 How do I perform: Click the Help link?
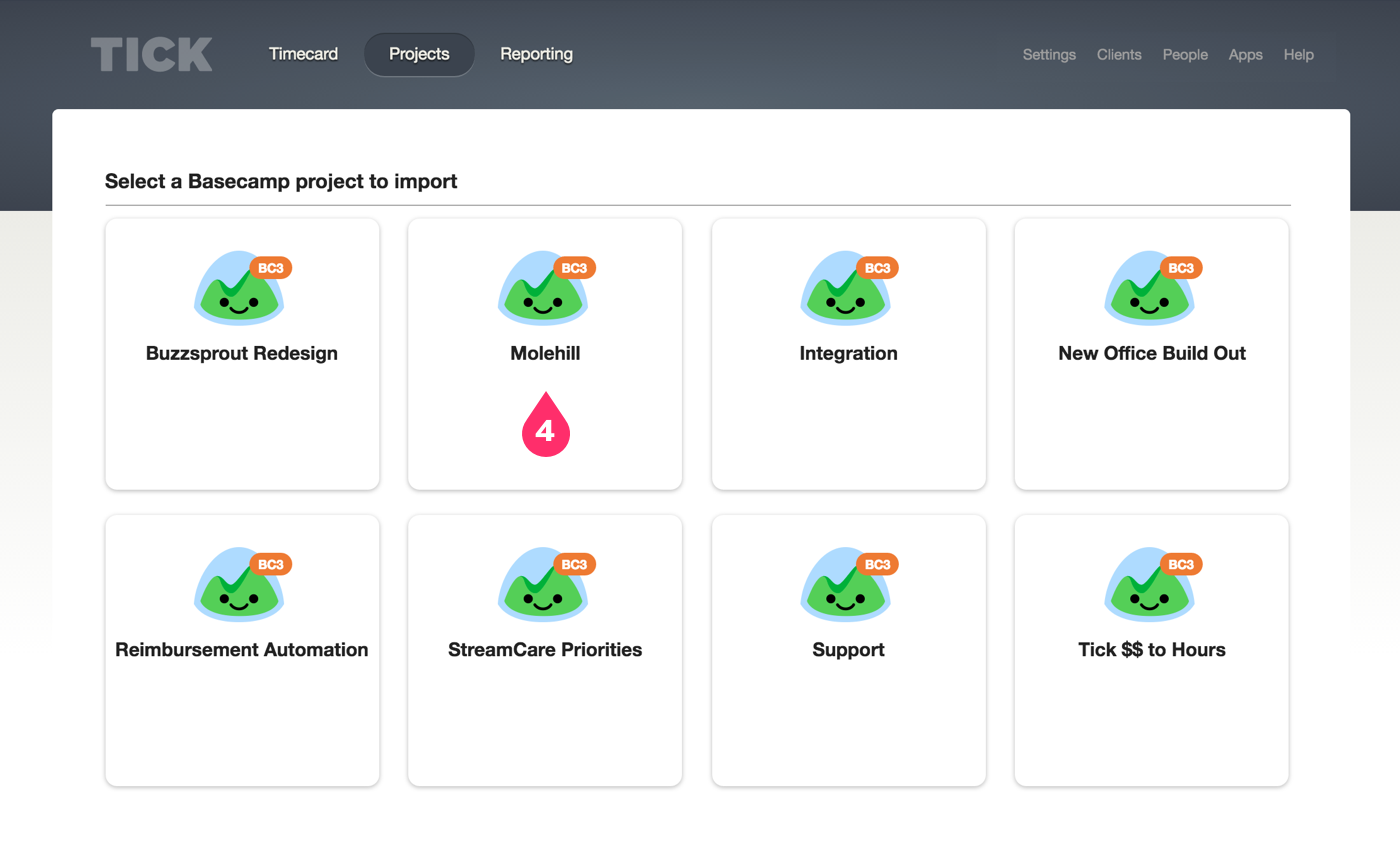[x=1298, y=55]
